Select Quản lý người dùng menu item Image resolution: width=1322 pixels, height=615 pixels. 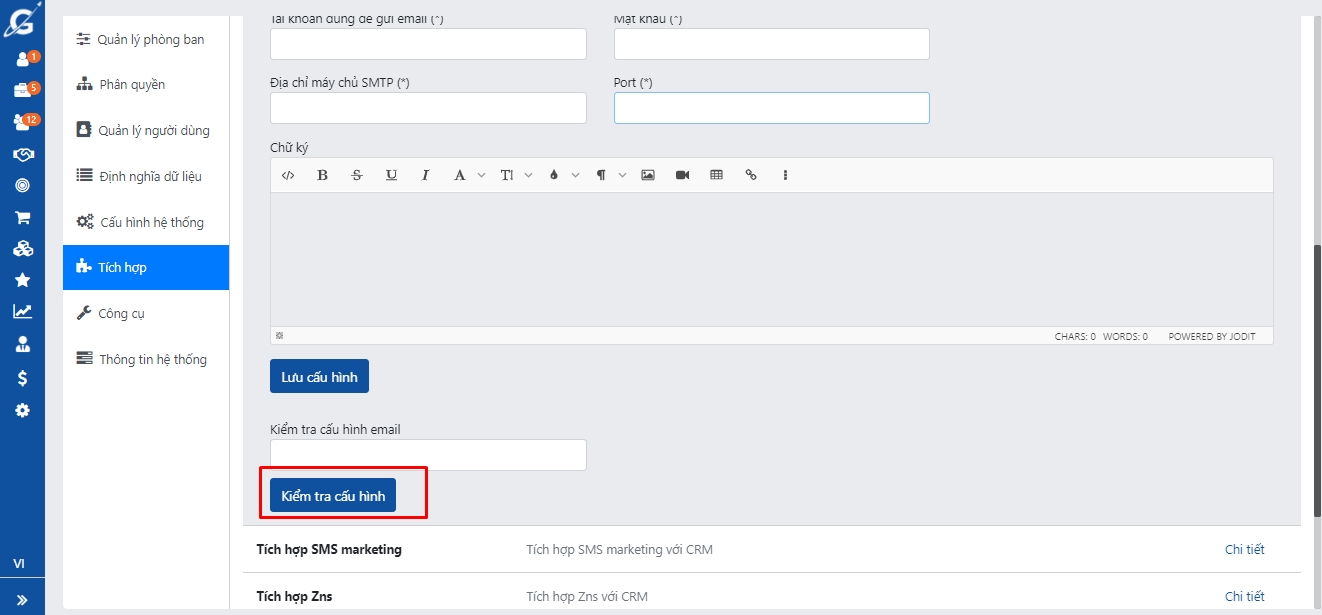point(153,131)
